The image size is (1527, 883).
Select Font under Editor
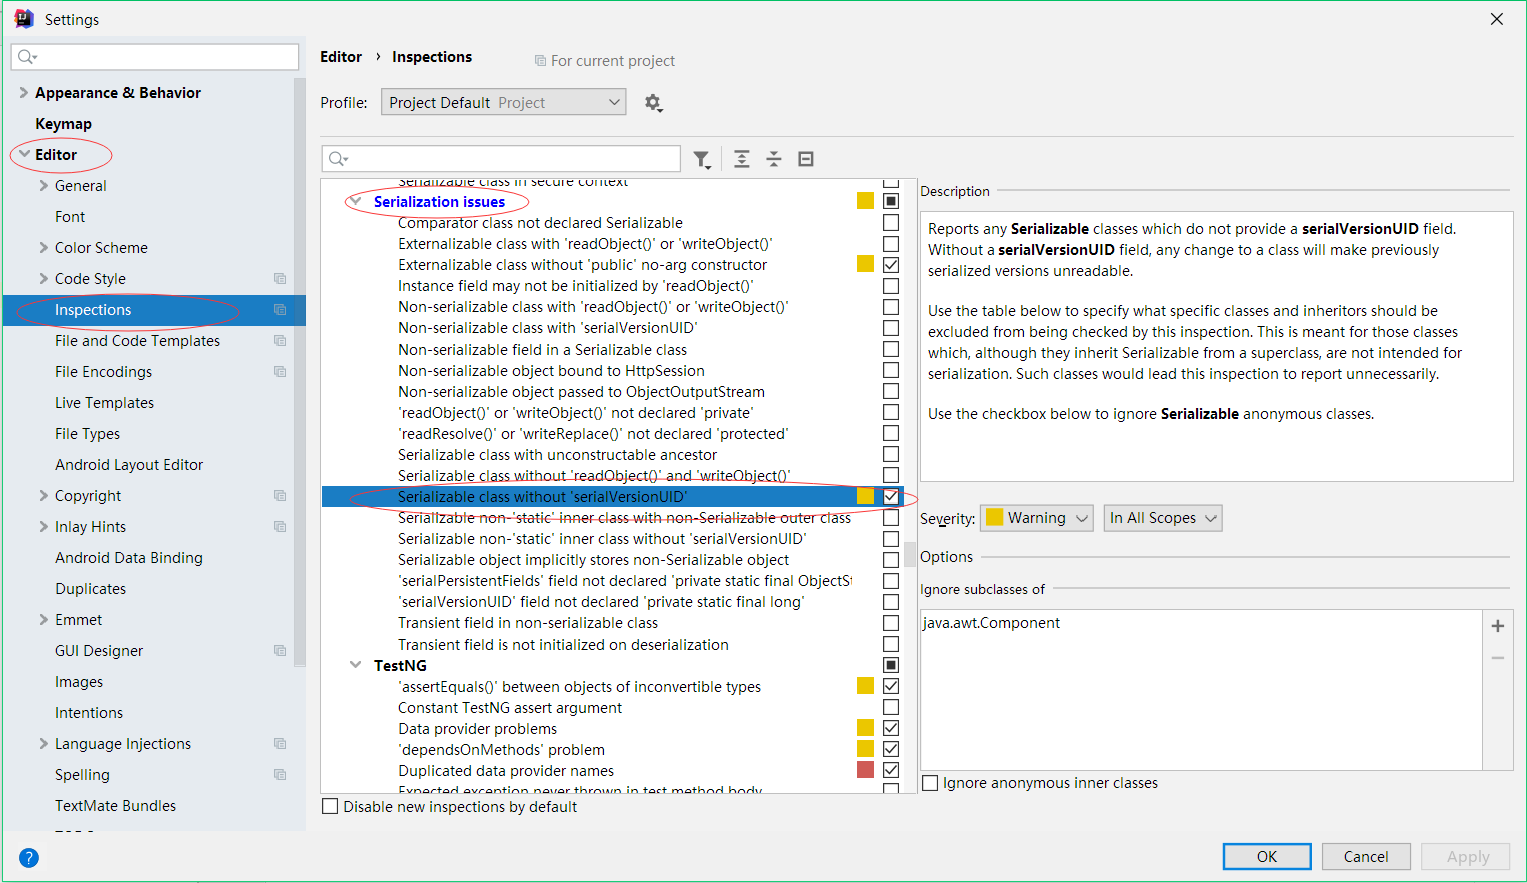pyautogui.click(x=70, y=217)
